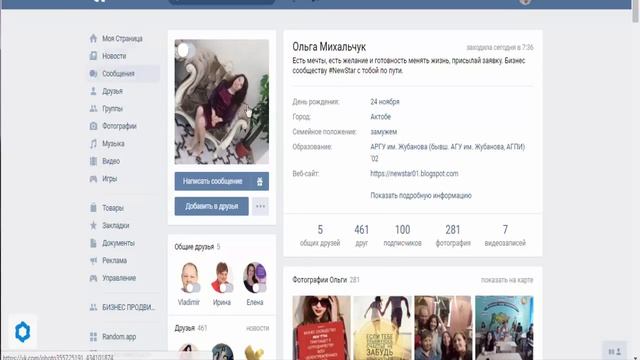Viewport: 640px width, 360px height.
Task: Open the newstar01.blogspot.com website link
Action: 414,173
